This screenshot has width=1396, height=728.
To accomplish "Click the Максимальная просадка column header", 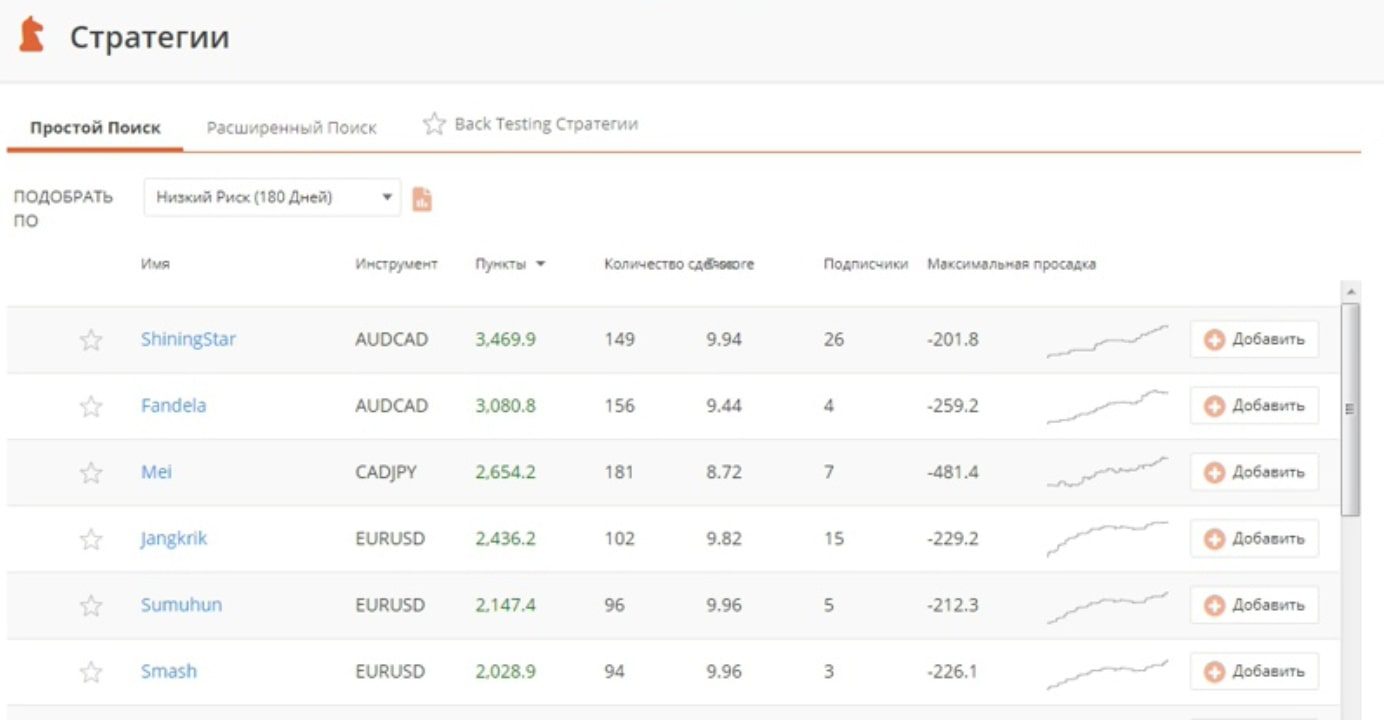I will (1011, 264).
